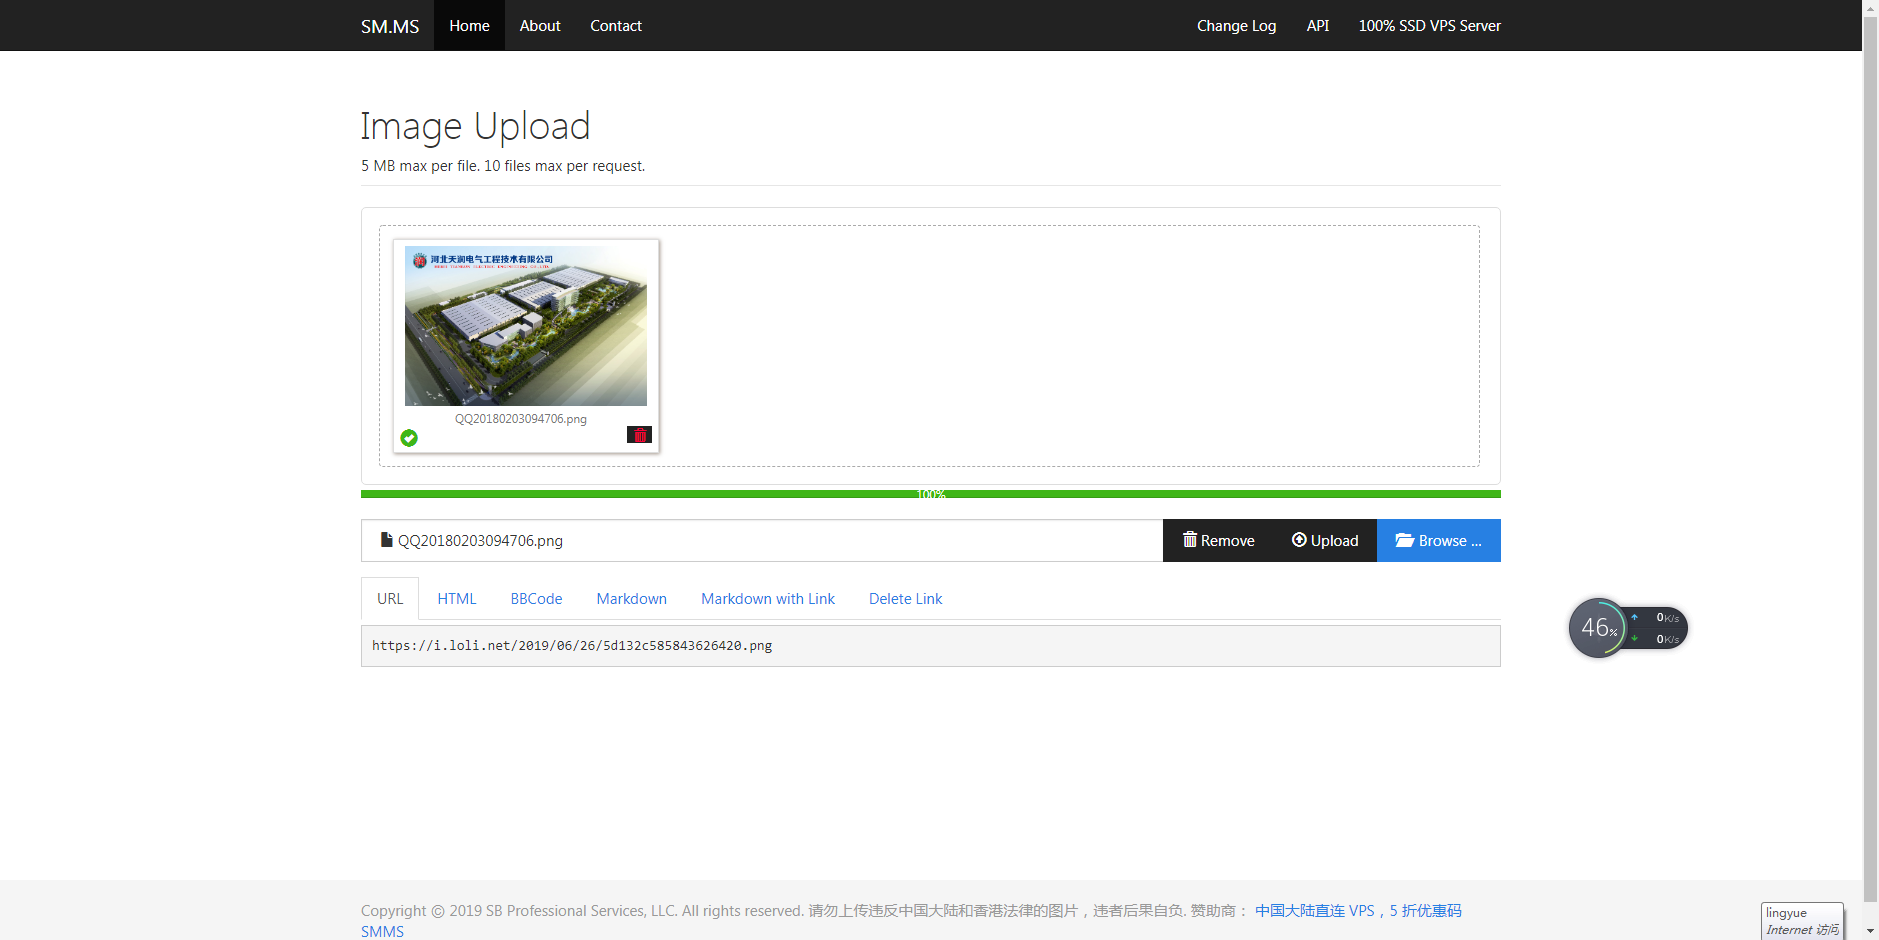Screen dimensions: 1879x940
Task: Open the Contact page
Action: click(x=616, y=26)
